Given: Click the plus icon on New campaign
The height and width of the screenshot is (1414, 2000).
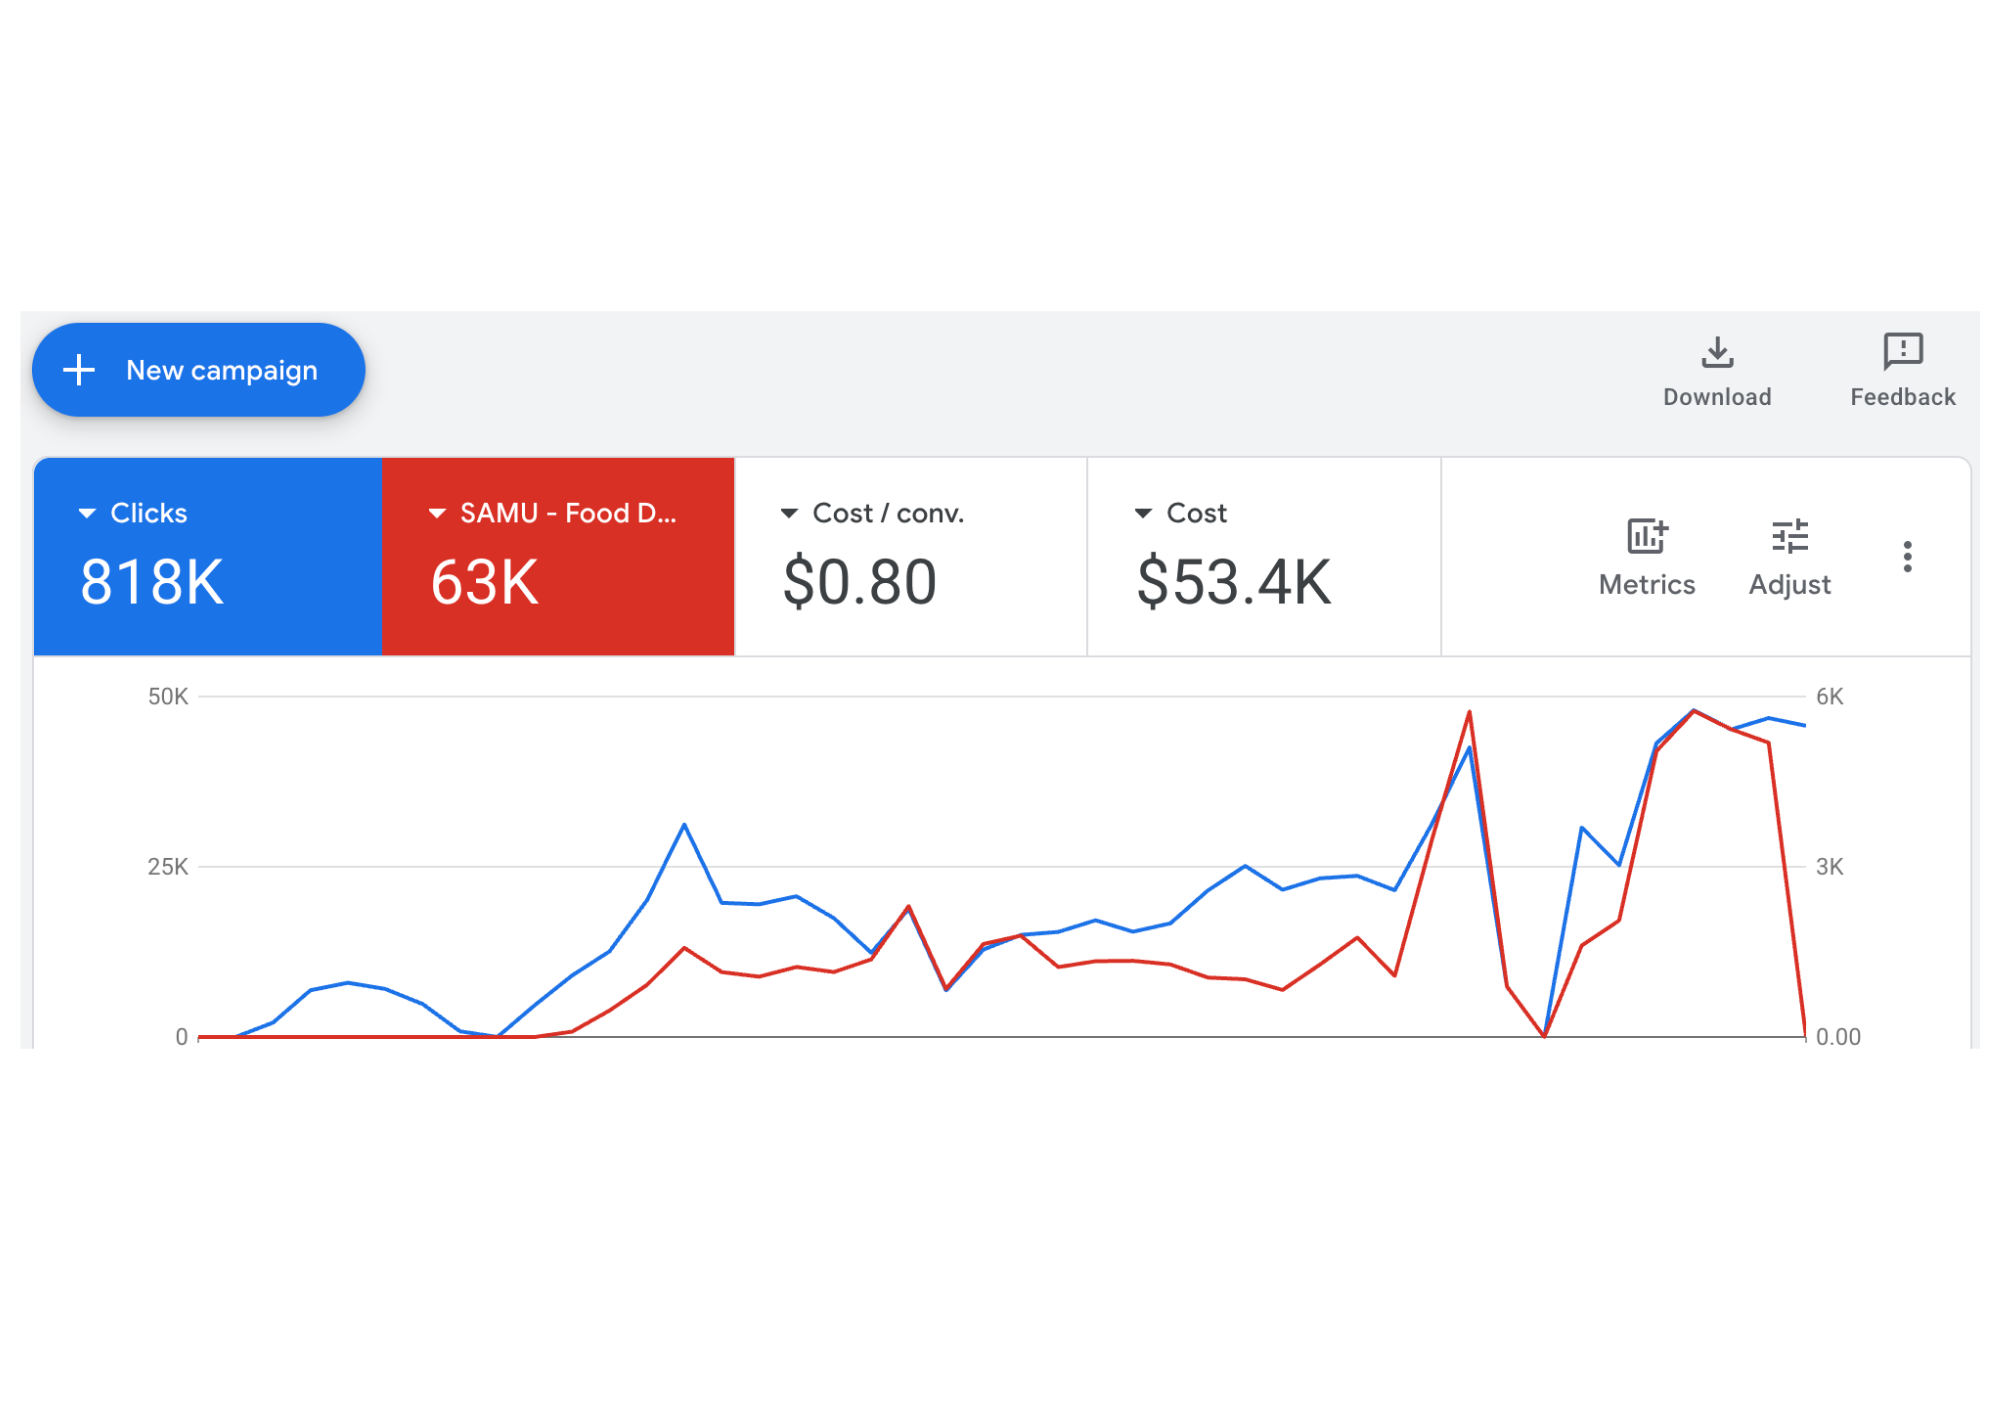Looking at the screenshot, I should click(79, 370).
